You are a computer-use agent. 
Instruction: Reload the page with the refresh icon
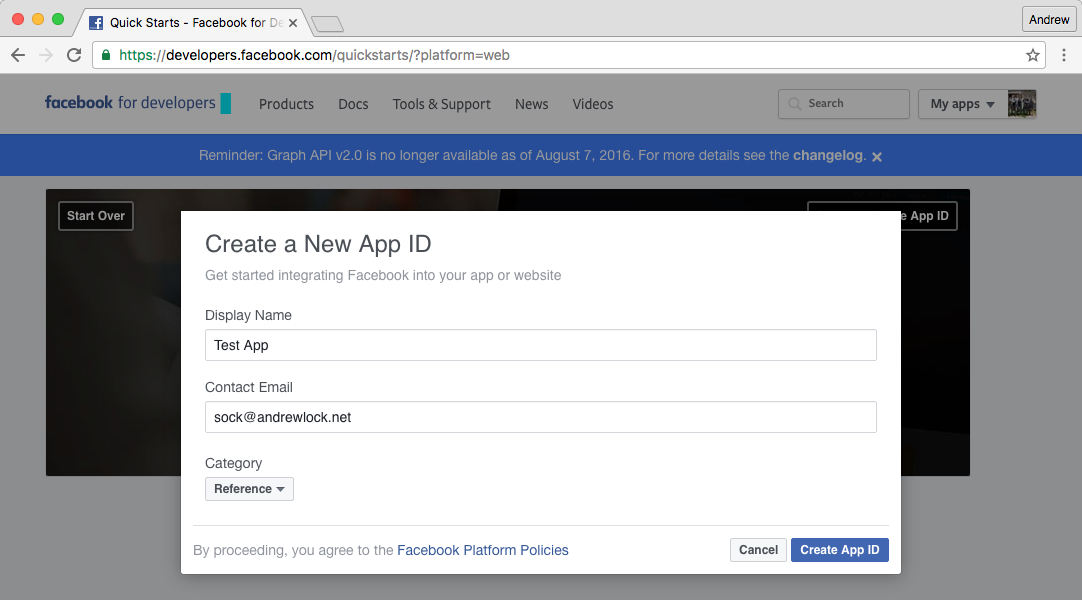74,55
